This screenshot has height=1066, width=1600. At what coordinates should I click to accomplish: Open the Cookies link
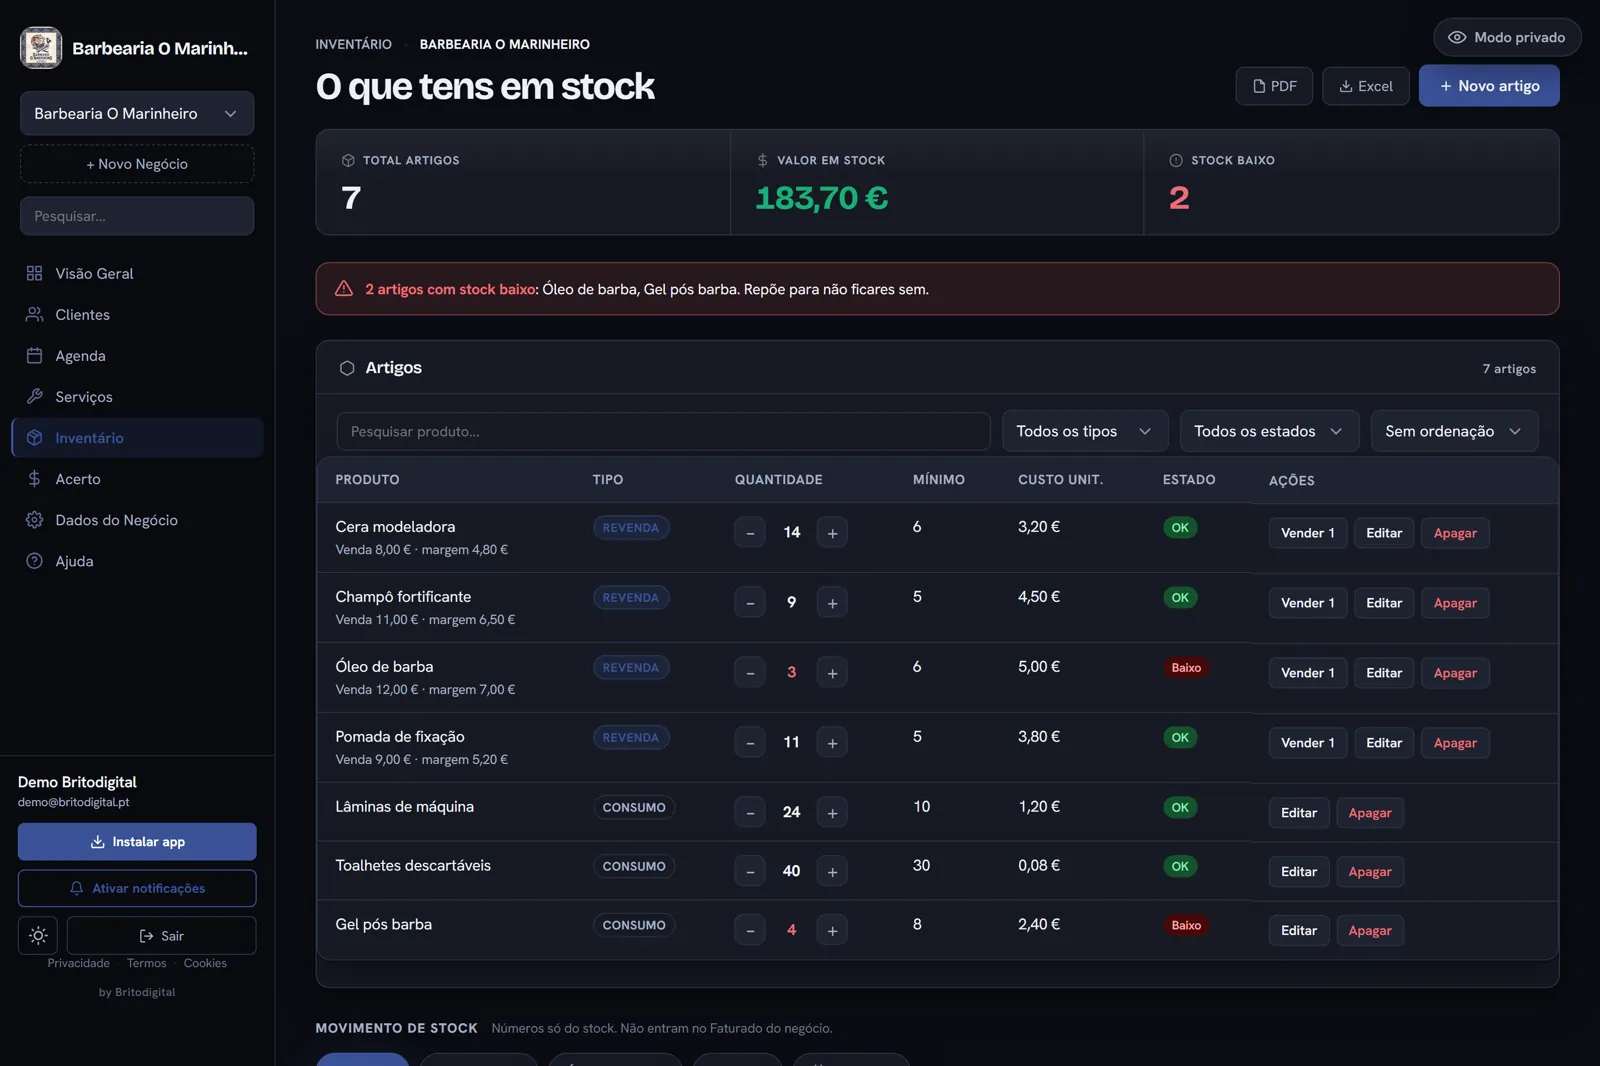click(205, 963)
